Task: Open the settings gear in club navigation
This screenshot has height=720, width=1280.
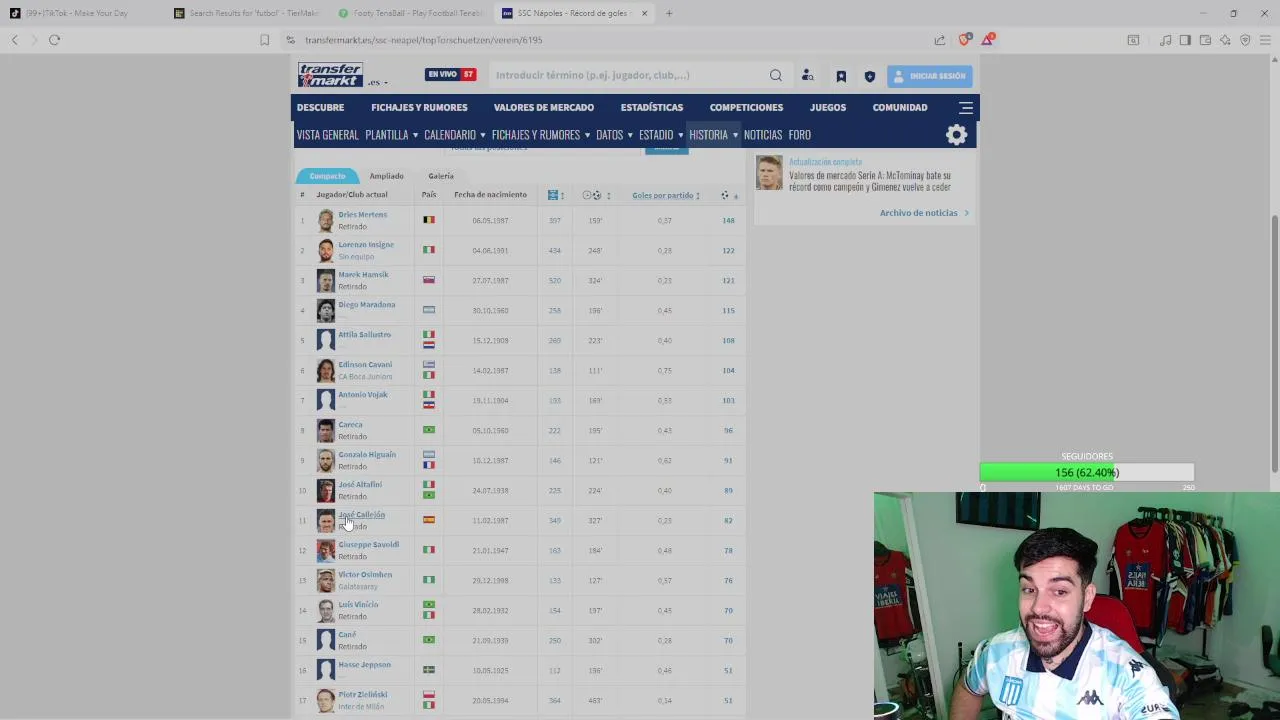Action: click(957, 135)
